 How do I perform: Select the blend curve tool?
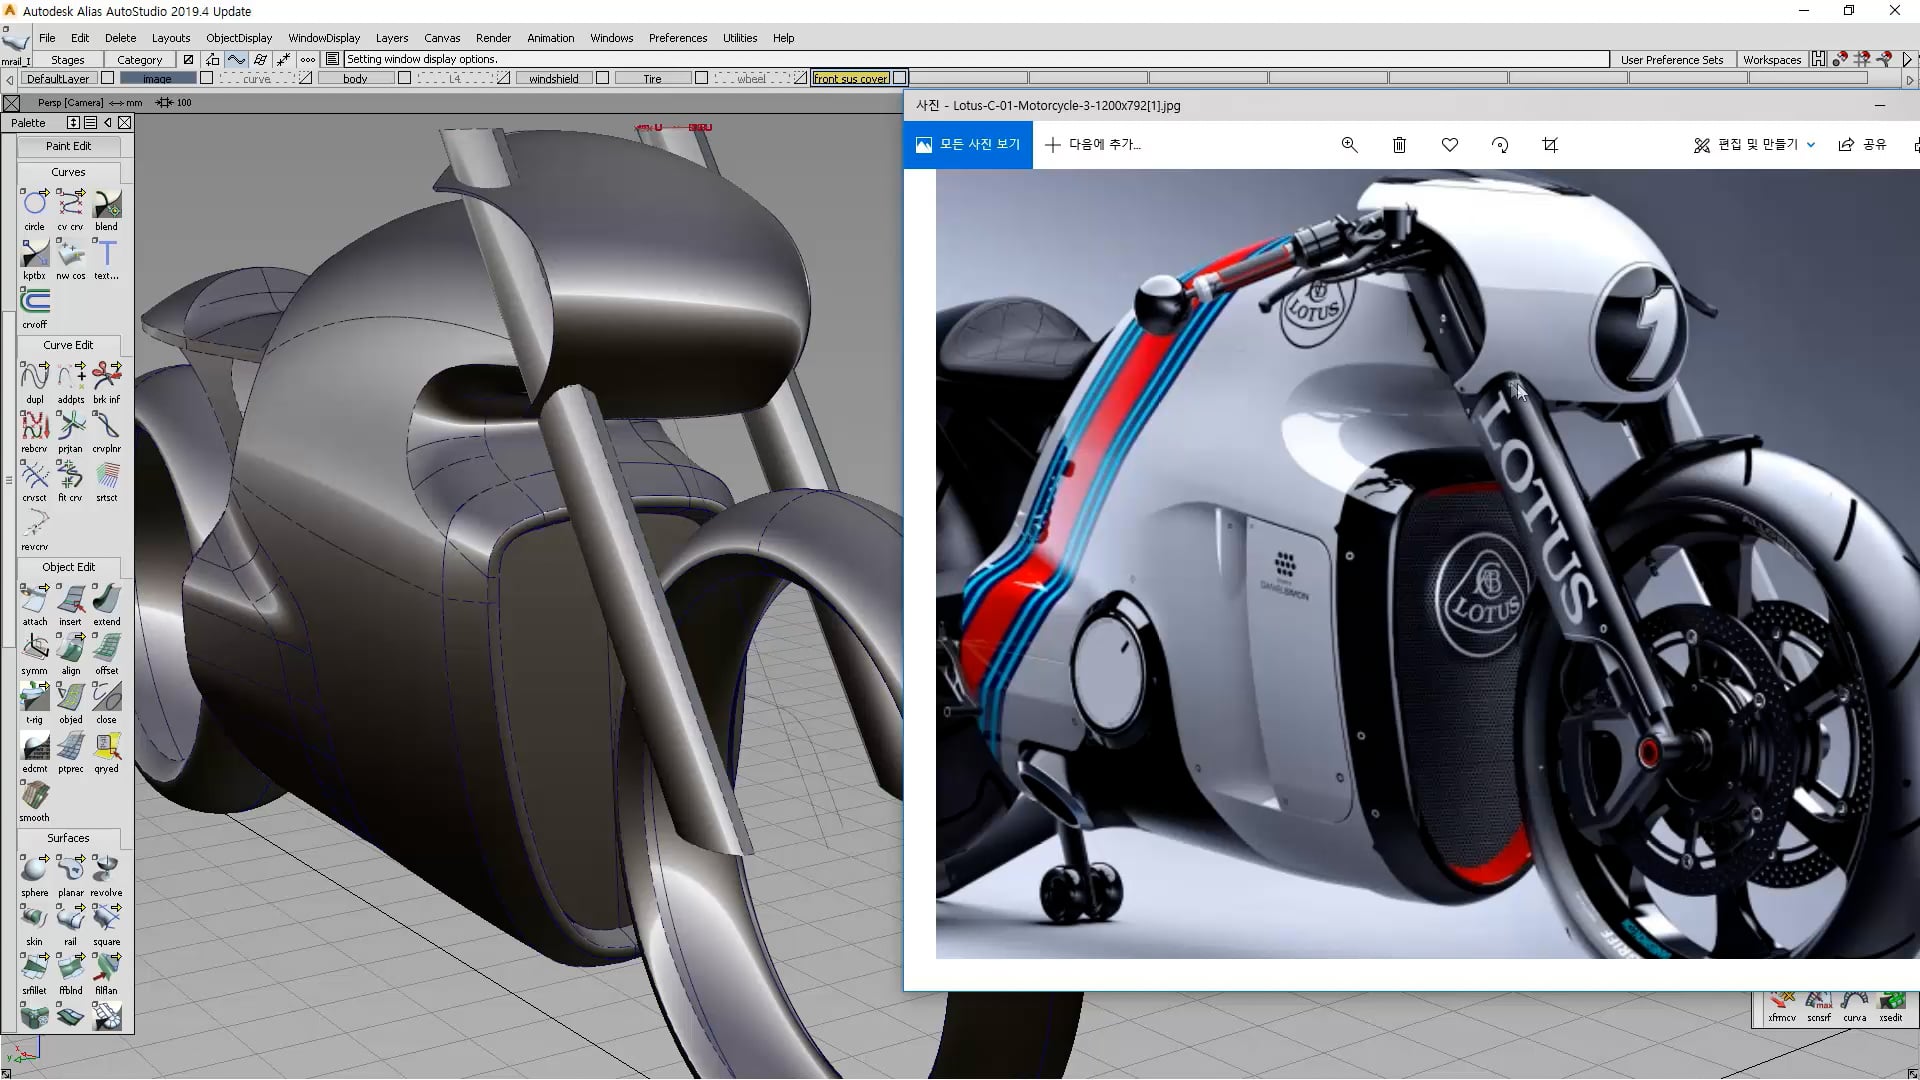tap(106, 203)
